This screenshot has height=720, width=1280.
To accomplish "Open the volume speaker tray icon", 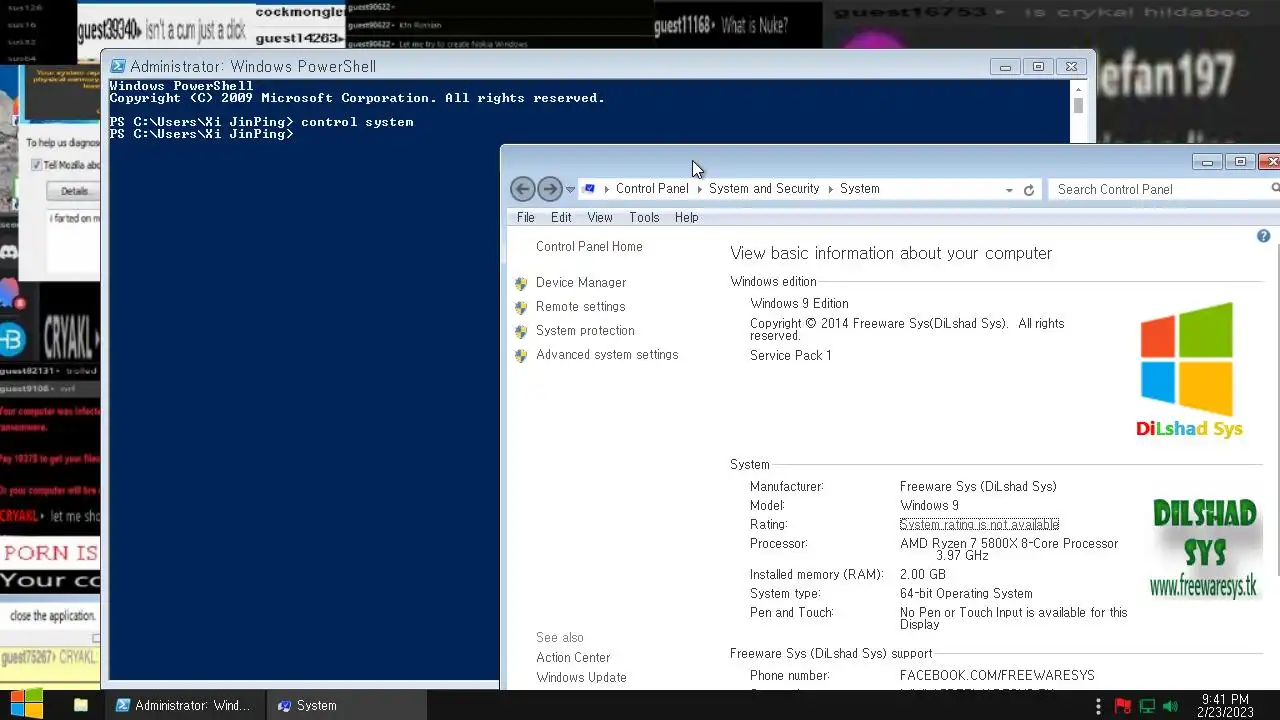I will click(x=1170, y=706).
